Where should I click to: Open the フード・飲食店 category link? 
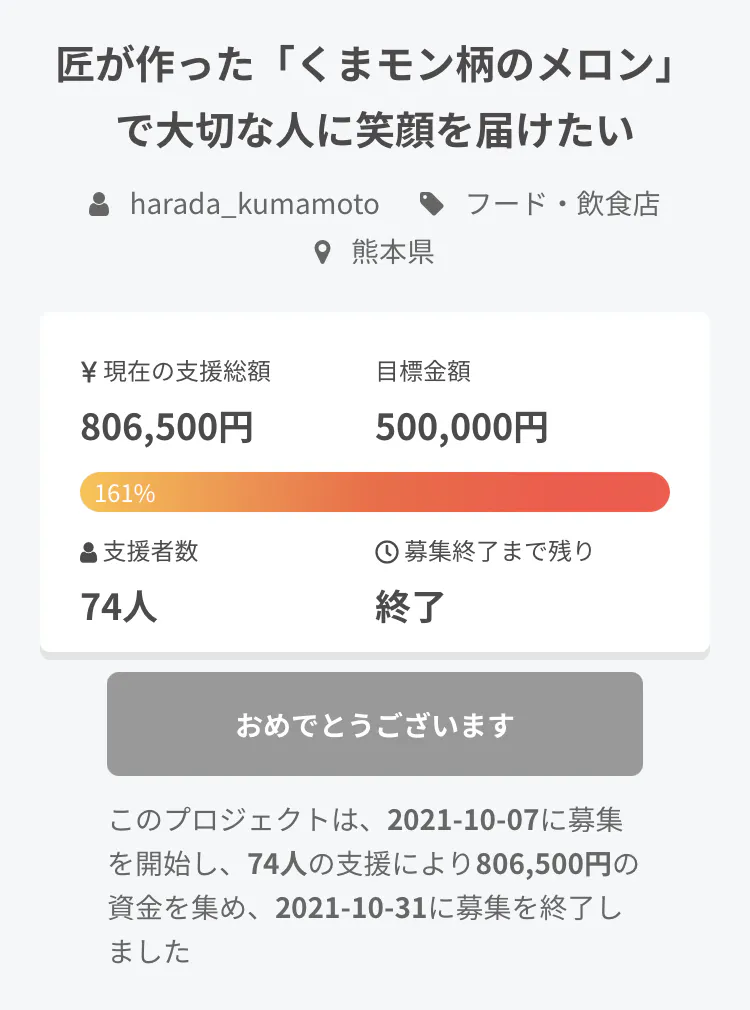coord(562,205)
